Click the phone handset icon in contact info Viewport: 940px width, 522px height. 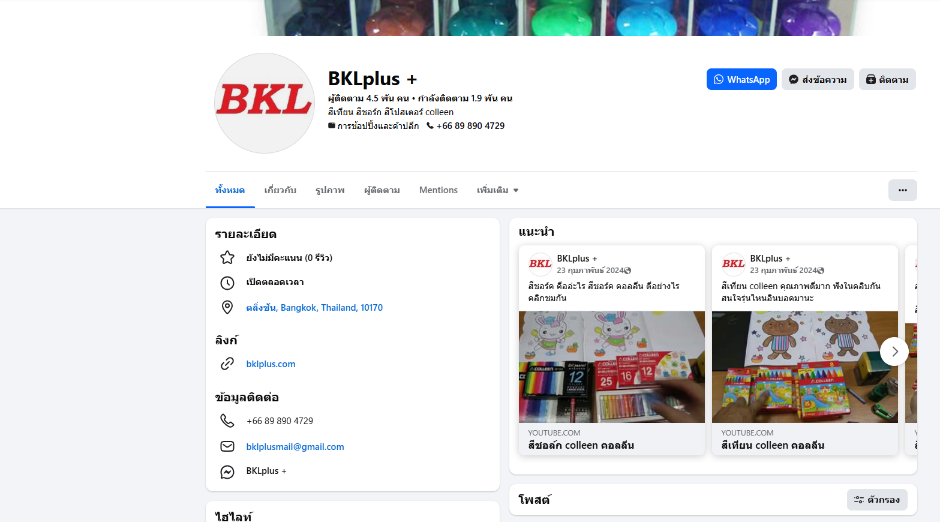[227, 421]
